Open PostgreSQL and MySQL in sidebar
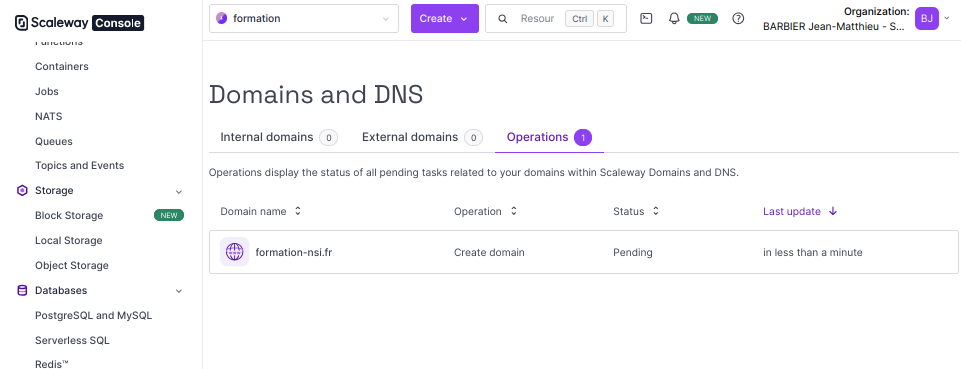This screenshot has width=961, height=369. tap(94, 316)
